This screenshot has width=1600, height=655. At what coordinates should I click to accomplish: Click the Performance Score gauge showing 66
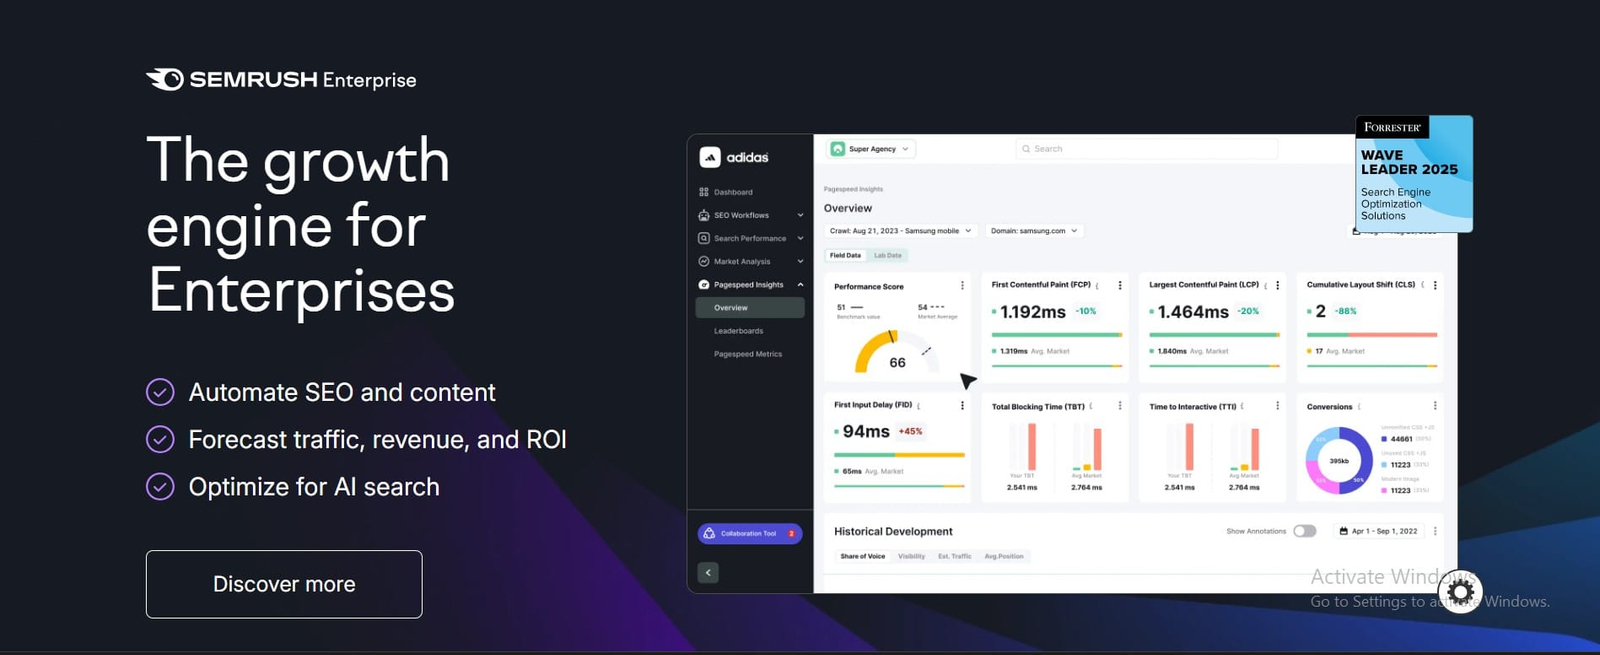pos(896,351)
